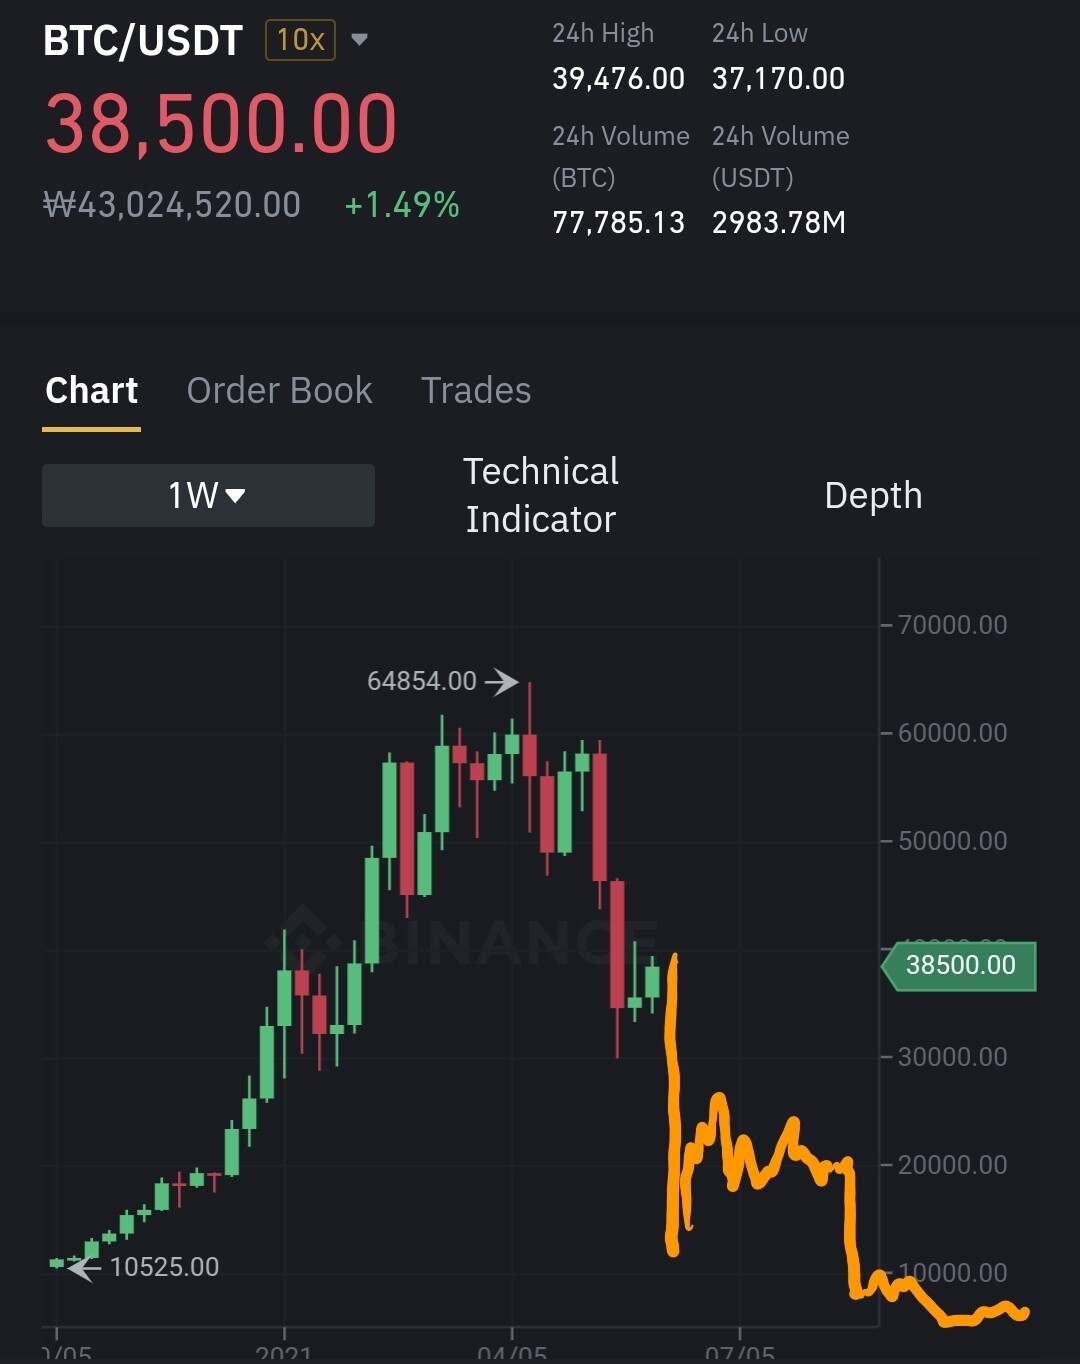Switch to the Order Book tab
This screenshot has height=1364, width=1080.
click(x=279, y=390)
